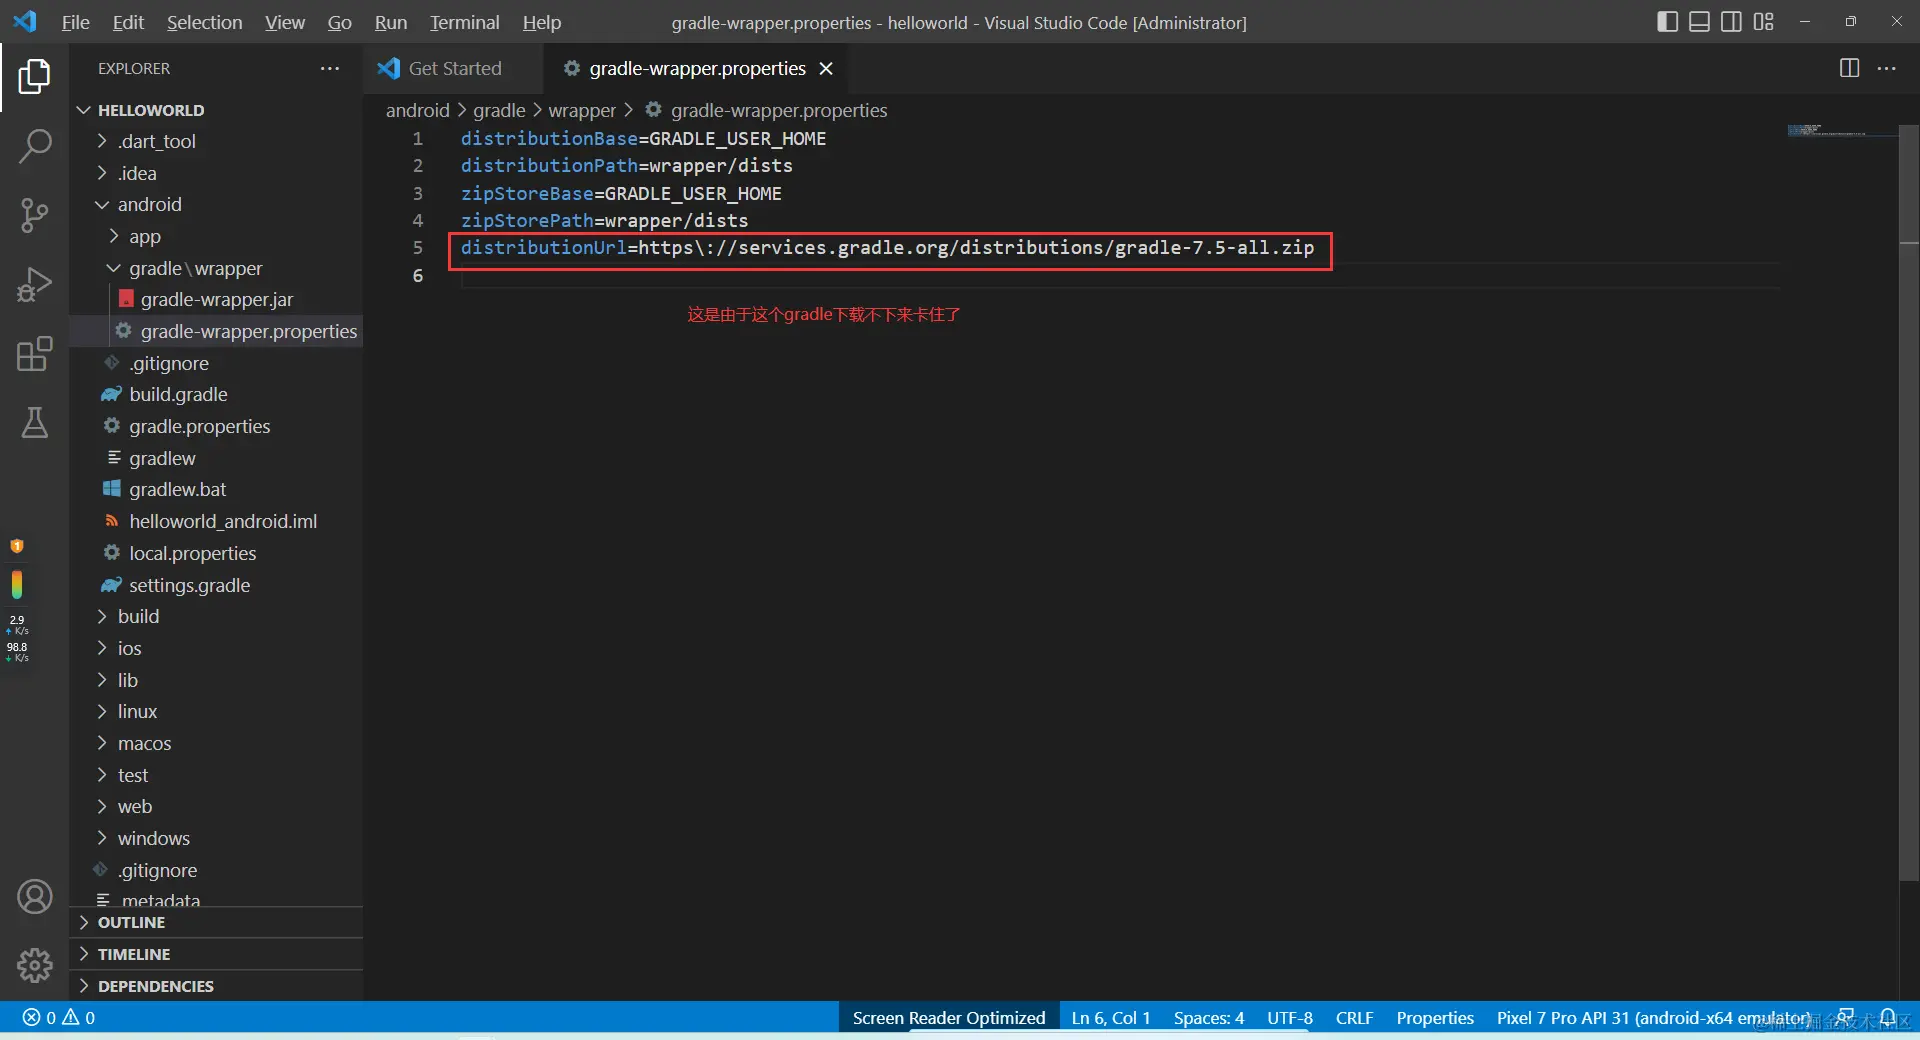Click the notifications bell in status bar
1920x1040 pixels.
pos(1888,1018)
